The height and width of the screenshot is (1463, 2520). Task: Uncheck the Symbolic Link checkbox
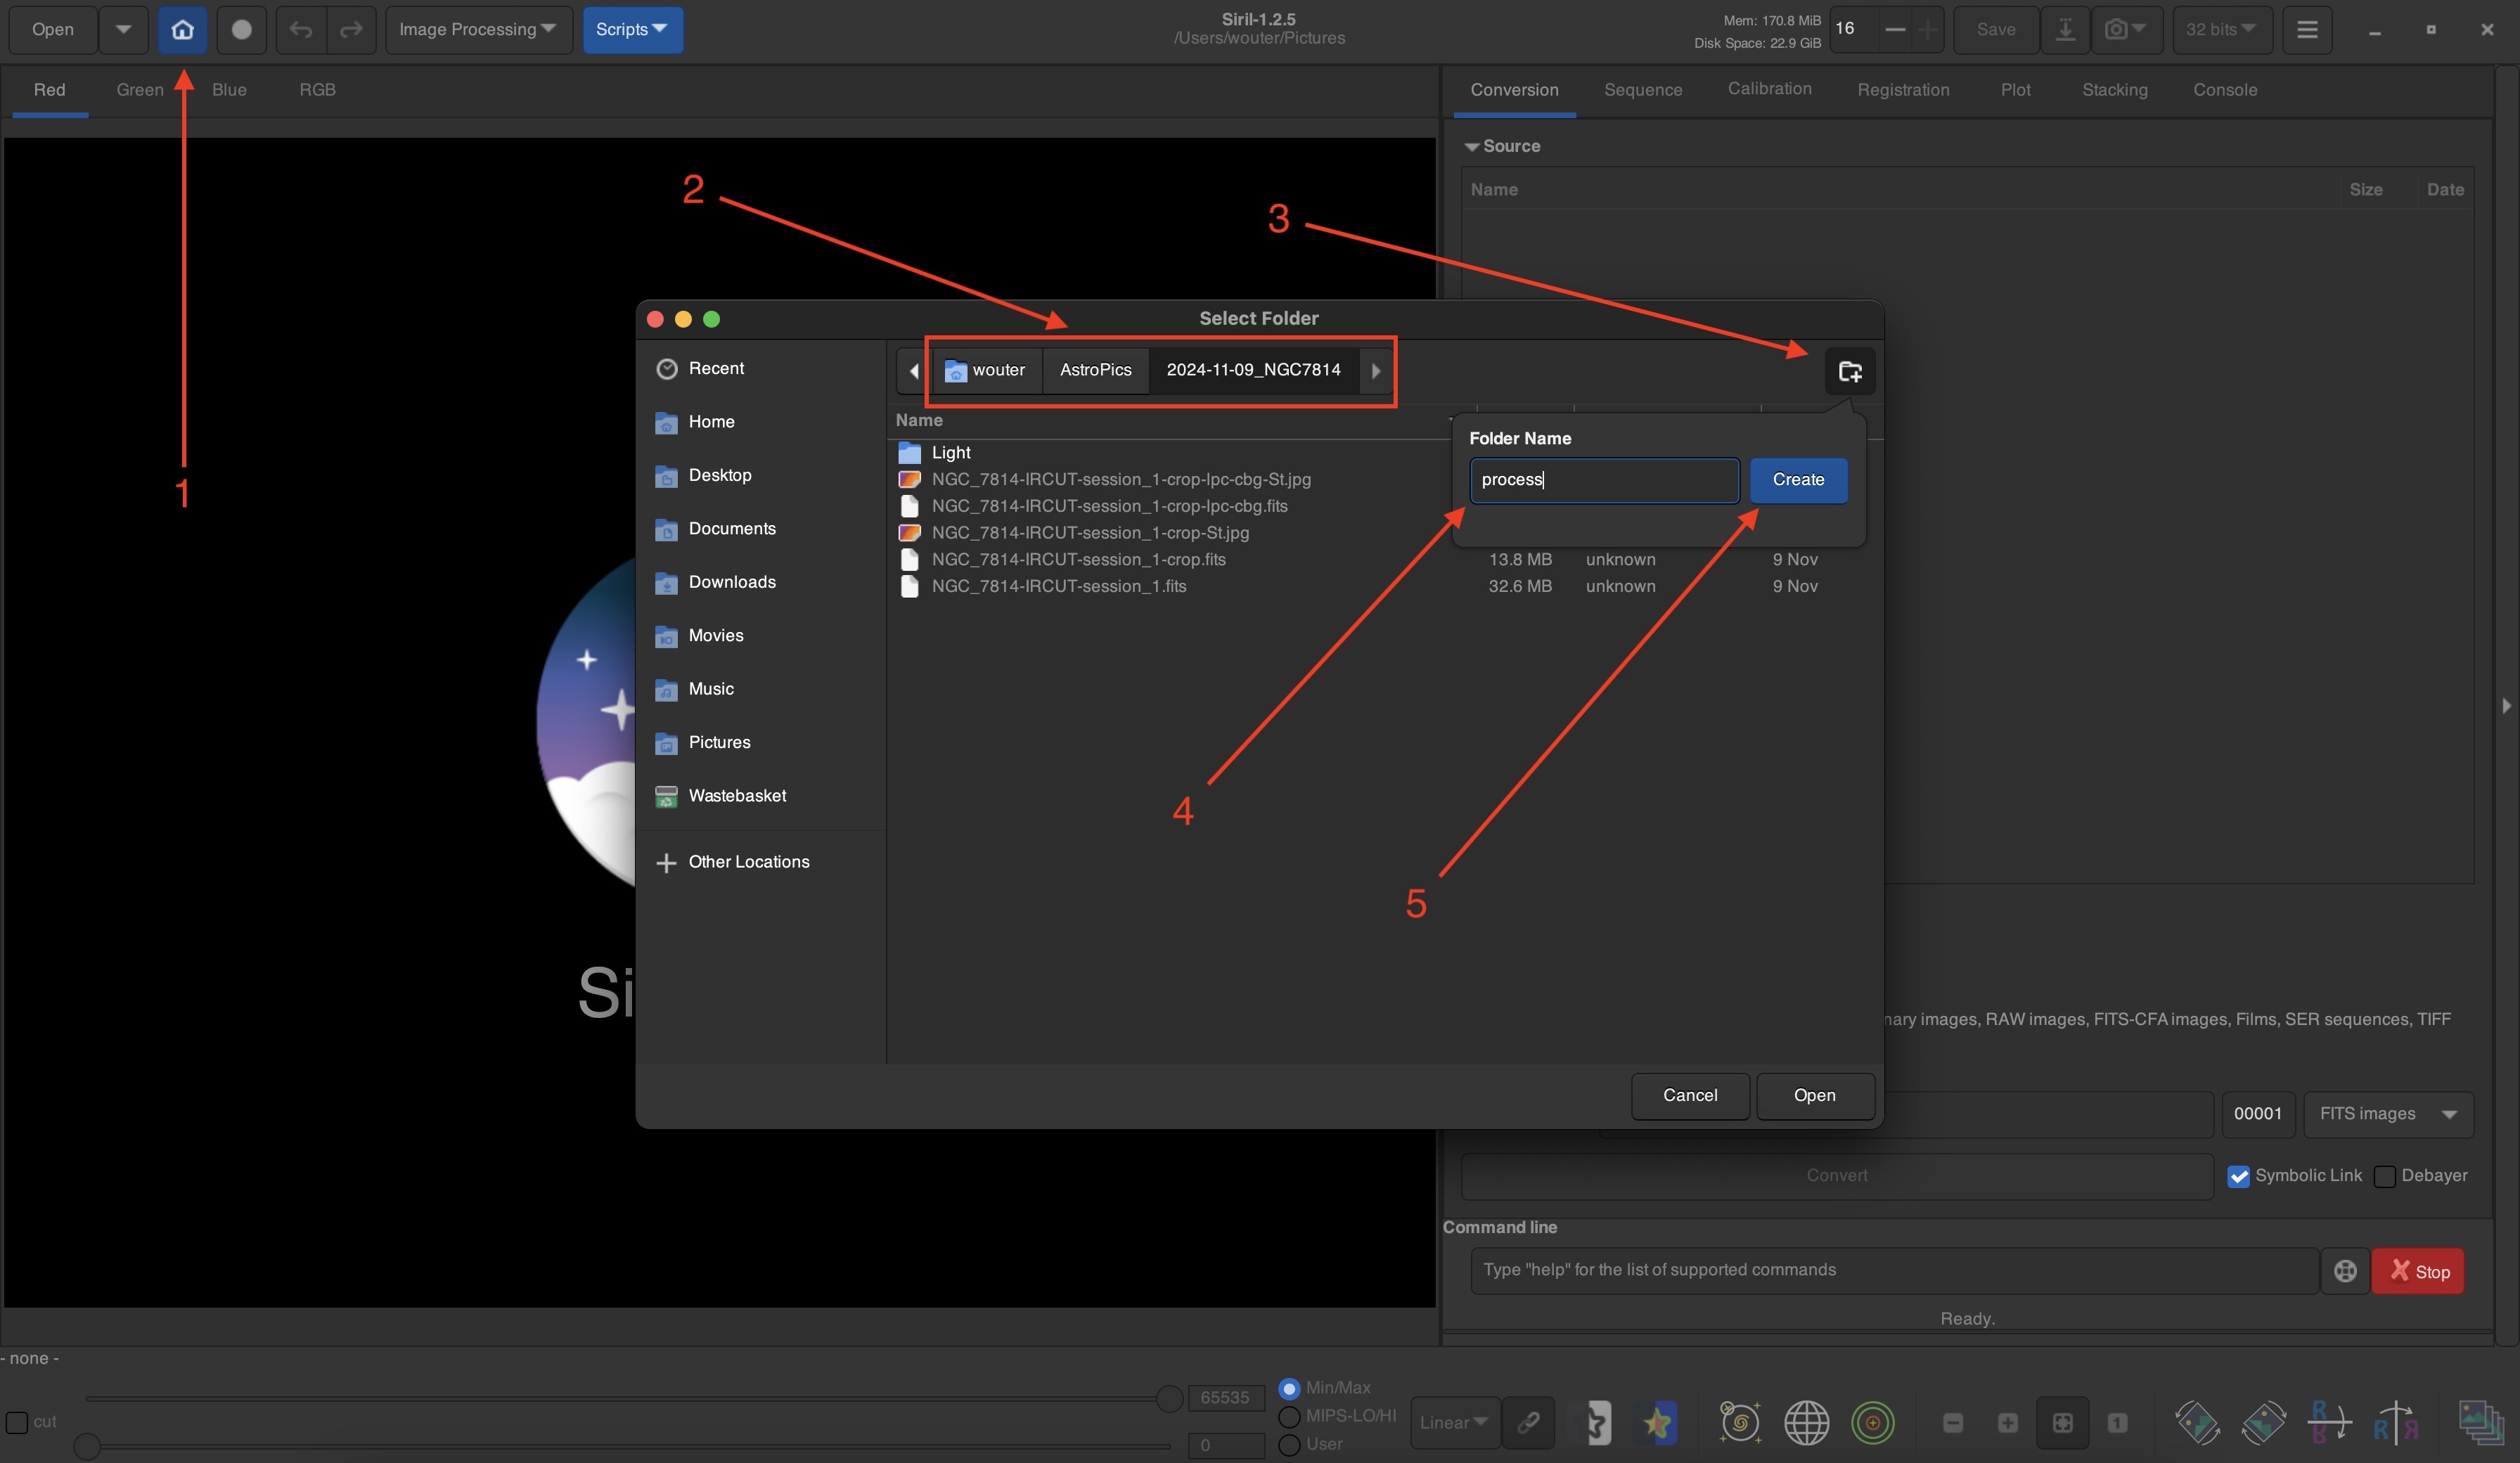coord(2238,1176)
